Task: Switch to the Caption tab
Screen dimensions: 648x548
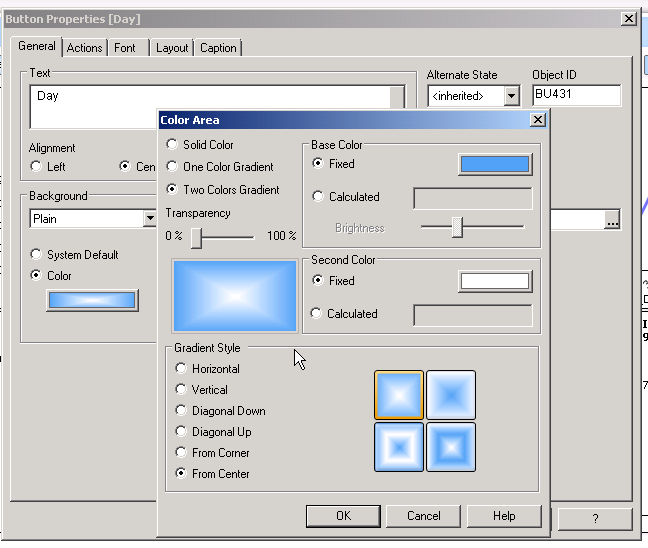Action: [218, 48]
